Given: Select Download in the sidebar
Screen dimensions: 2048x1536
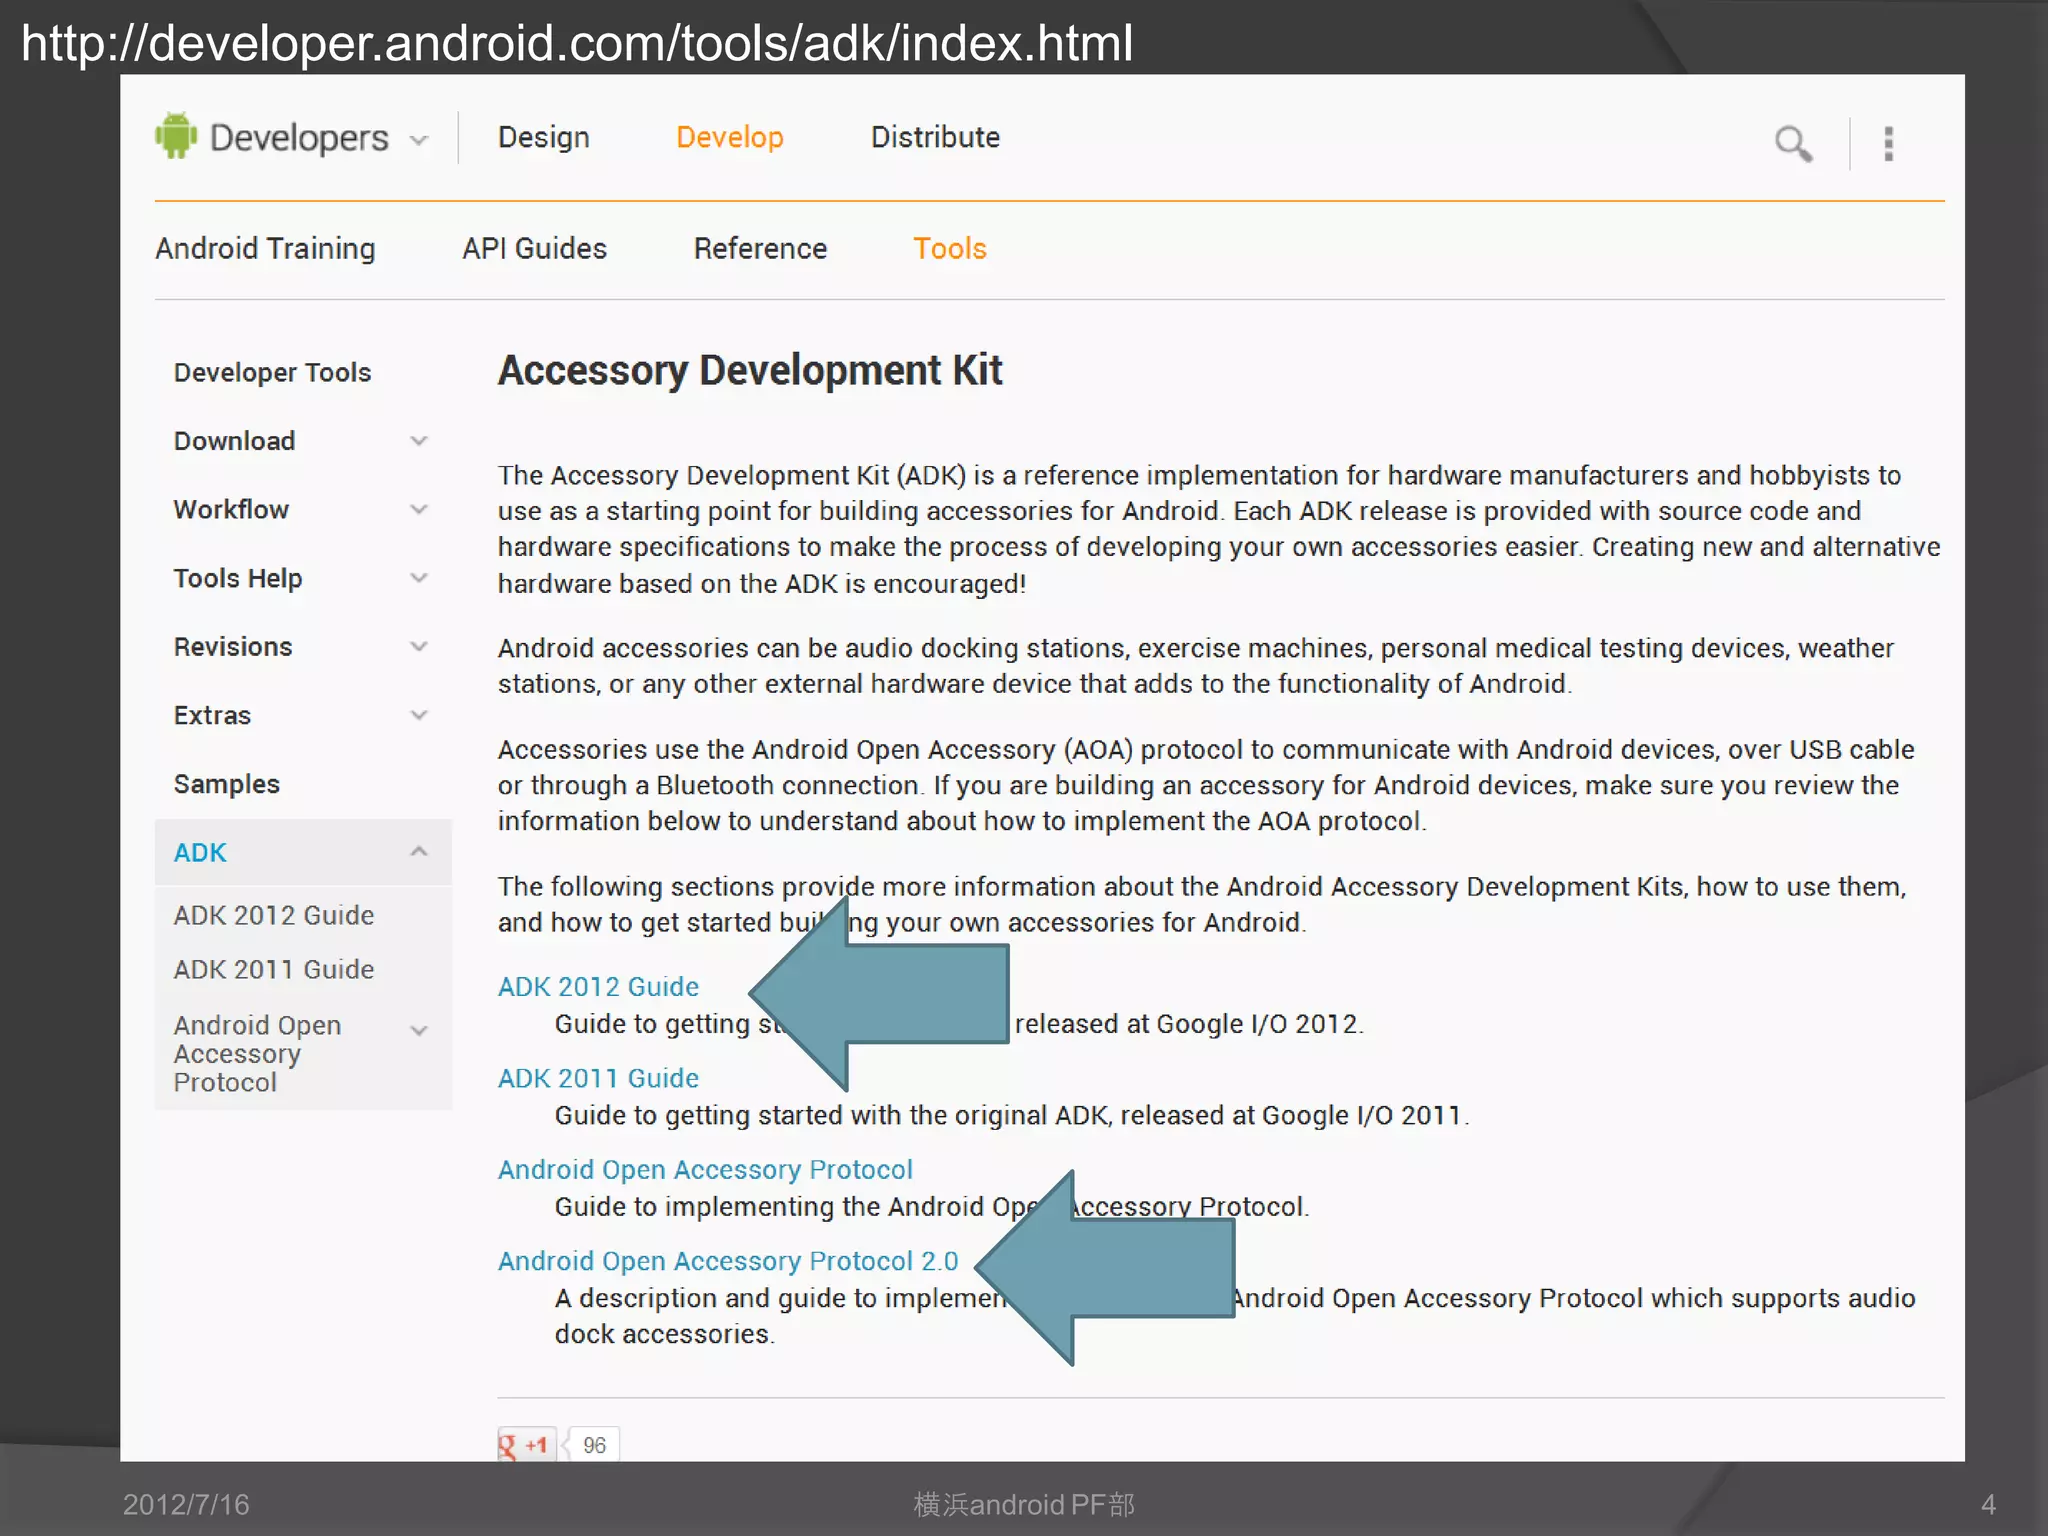Looking at the screenshot, I should pos(234,441).
